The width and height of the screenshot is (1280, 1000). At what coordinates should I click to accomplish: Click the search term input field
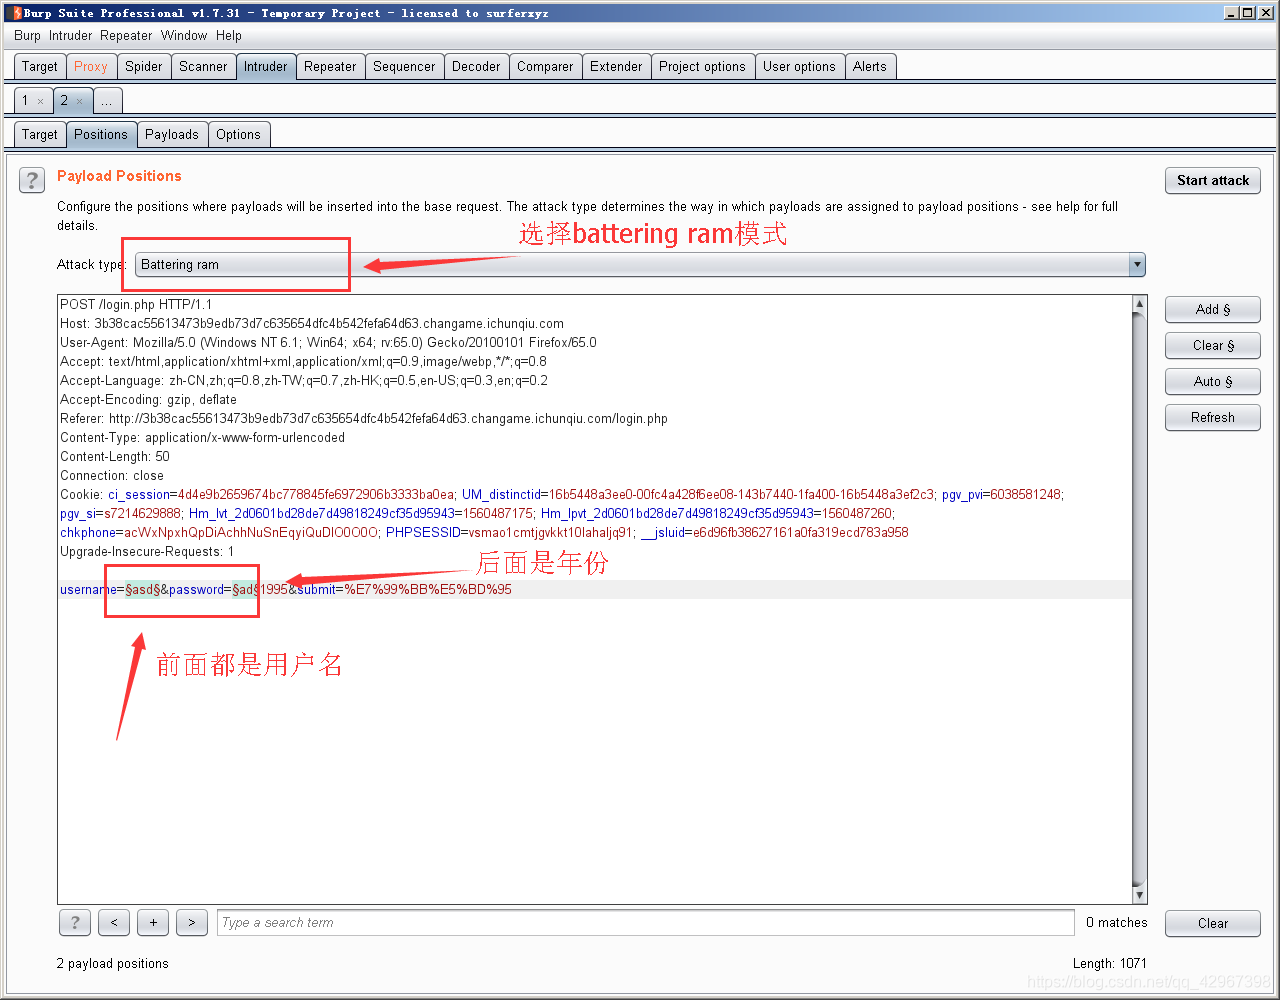[x=646, y=922]
